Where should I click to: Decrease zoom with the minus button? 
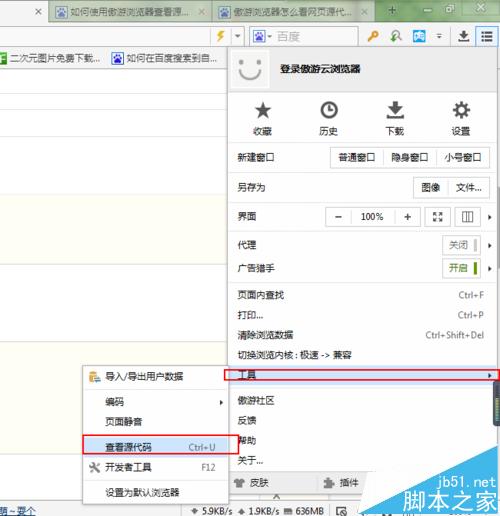coord(338,217)
